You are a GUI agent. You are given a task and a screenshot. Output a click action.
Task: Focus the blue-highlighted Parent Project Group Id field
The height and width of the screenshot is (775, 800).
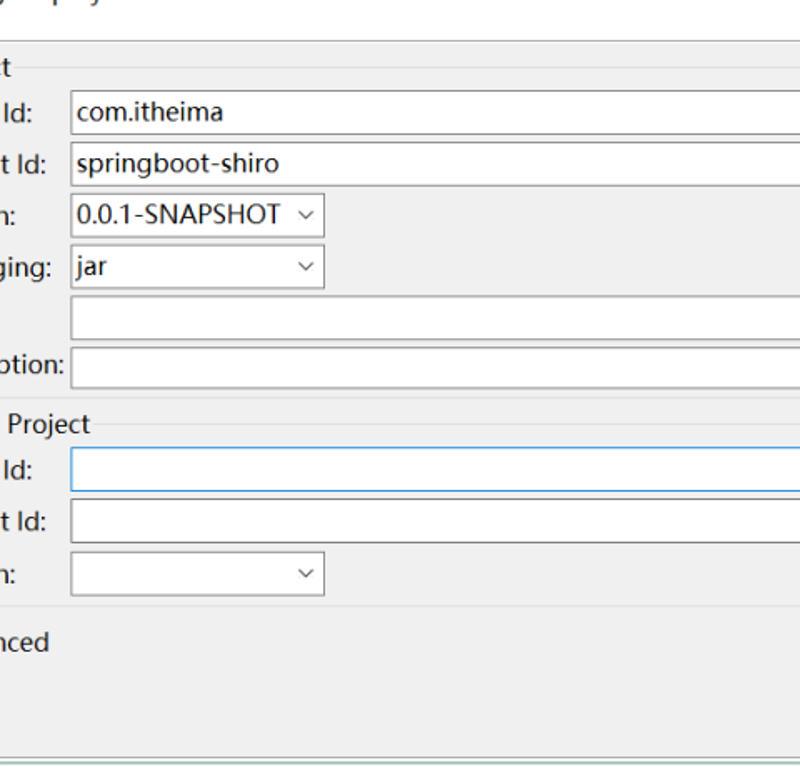pos(435,469)
